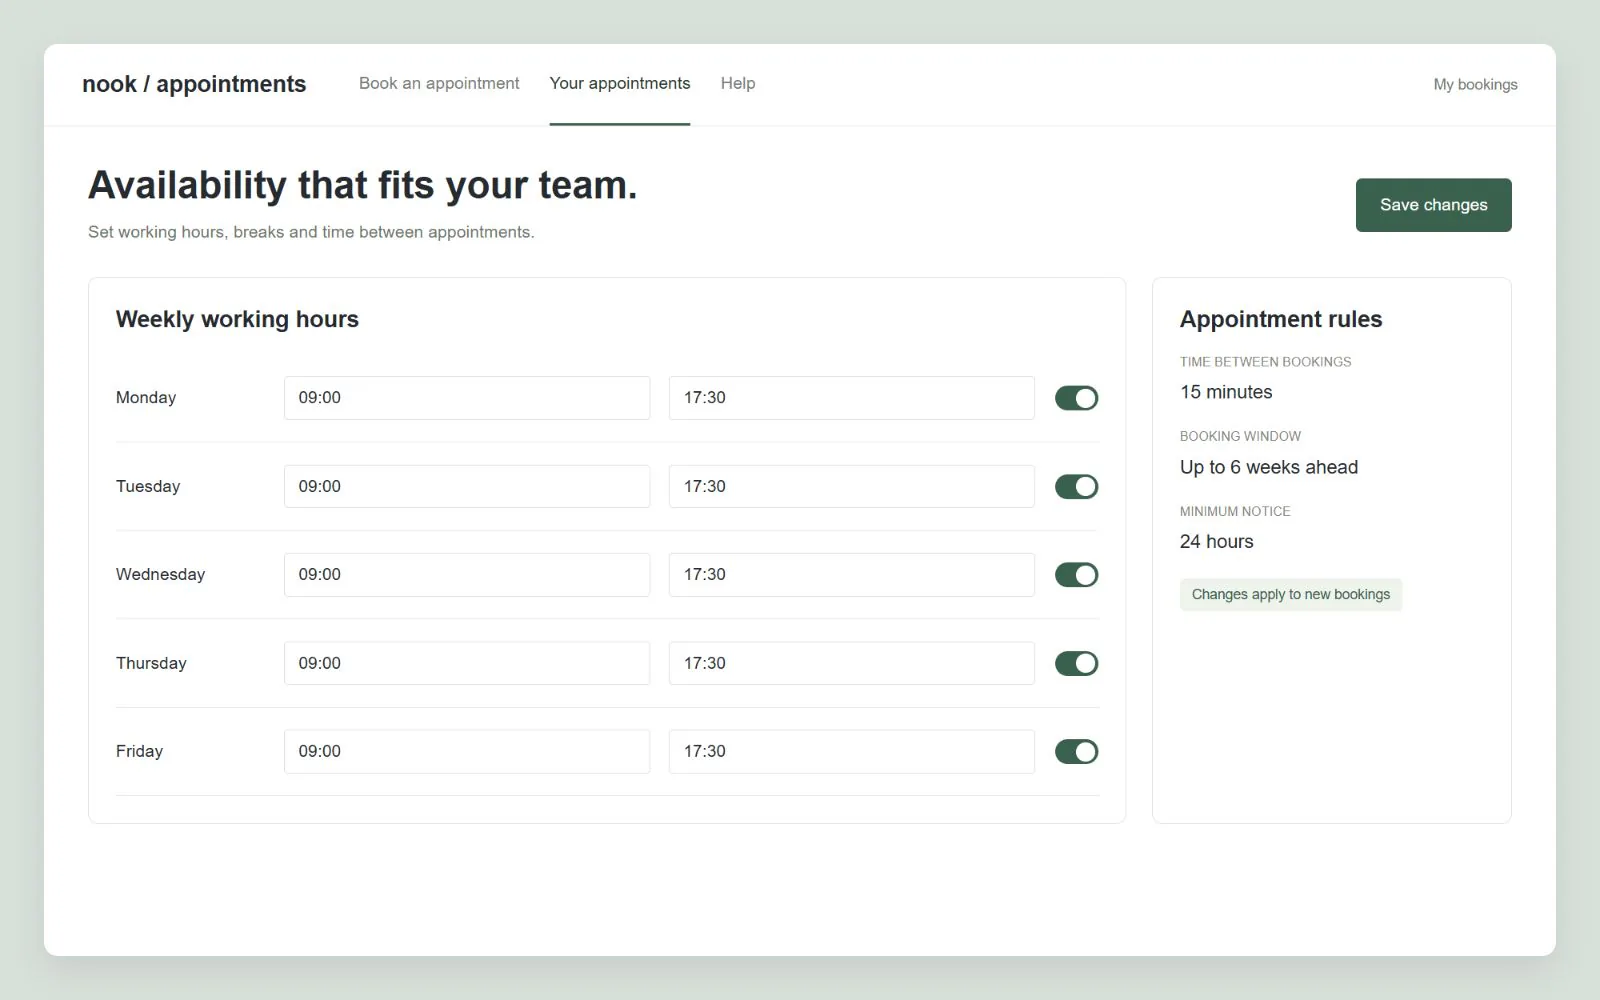The width and height of the screenshot is (1600, 1000).
Task: Click the 'Set working hours, breaks' subtitle text
Action: 311,232
